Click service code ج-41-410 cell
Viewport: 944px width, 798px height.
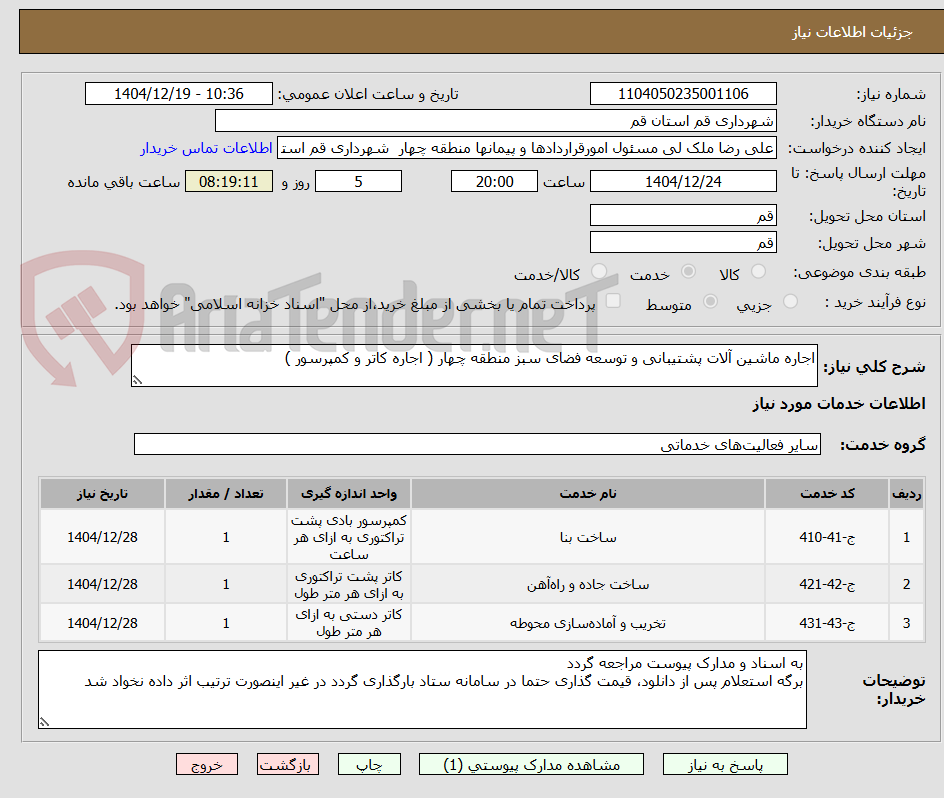[x=827, y=537]
